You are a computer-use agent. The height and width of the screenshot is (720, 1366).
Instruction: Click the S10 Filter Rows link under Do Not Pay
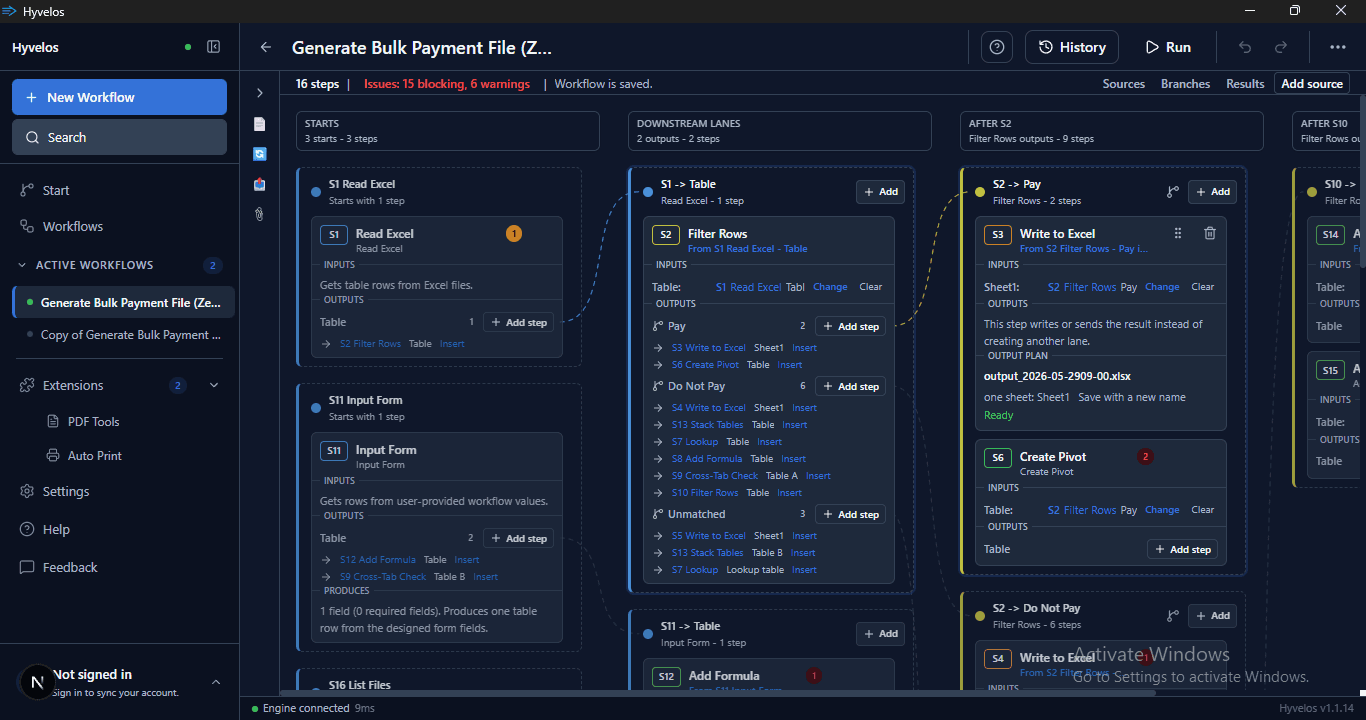pos(705,493)
